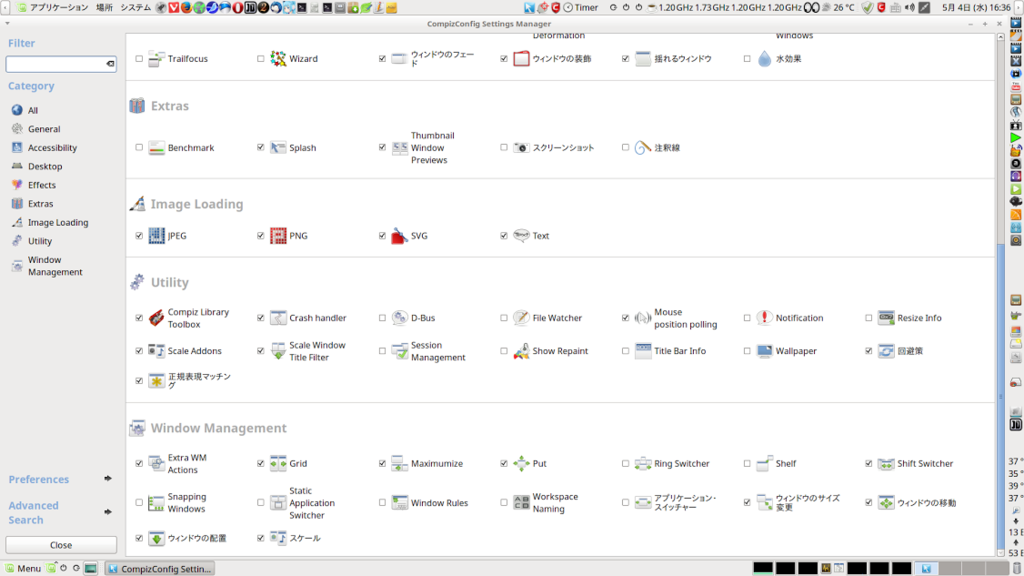The image size is (1024, 576).
Task: Open the Splash plugin icon
Action: click(278, 148)
